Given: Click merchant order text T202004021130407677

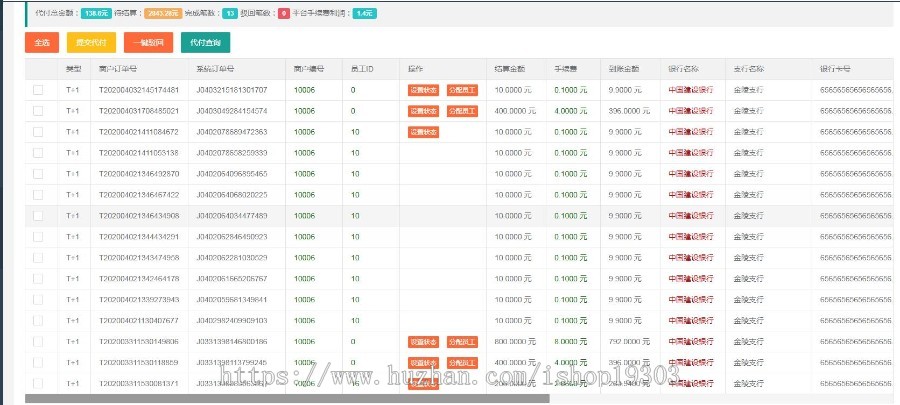Looking at the screenshot, I should pos(139,321).
